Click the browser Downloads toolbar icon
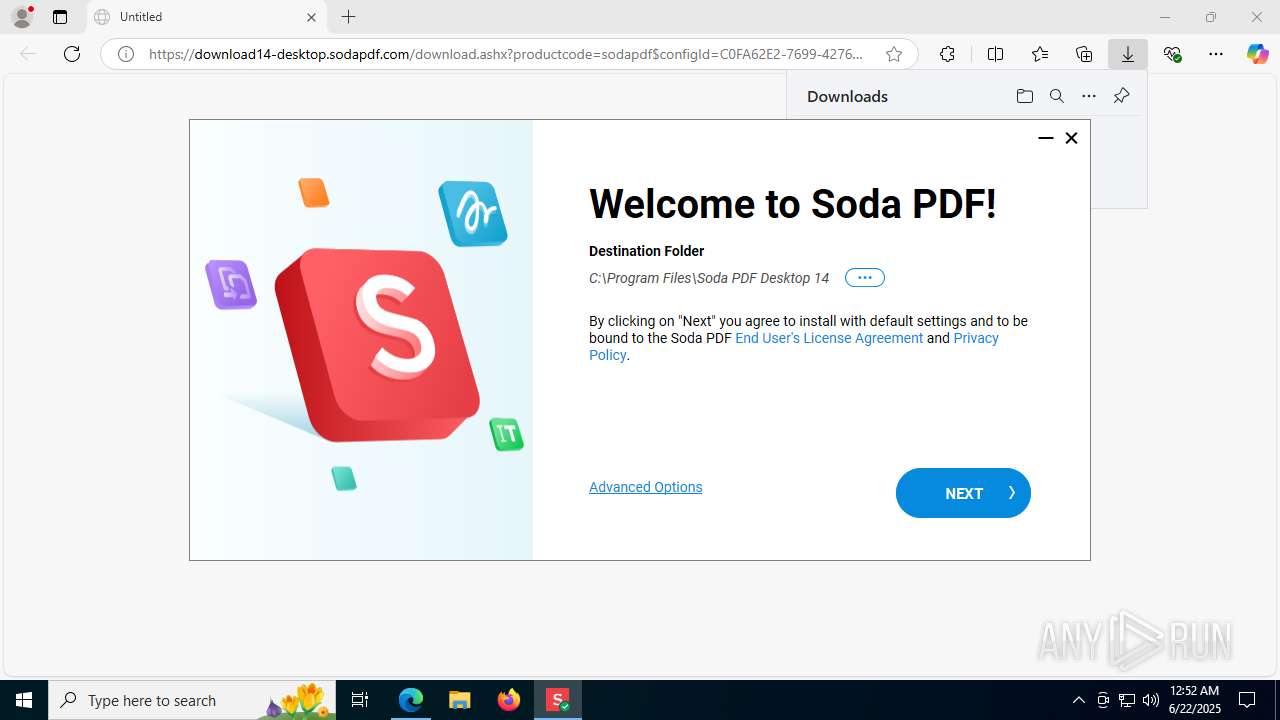This screenshot has width=1280, height=720. [x=1128, y=54]
